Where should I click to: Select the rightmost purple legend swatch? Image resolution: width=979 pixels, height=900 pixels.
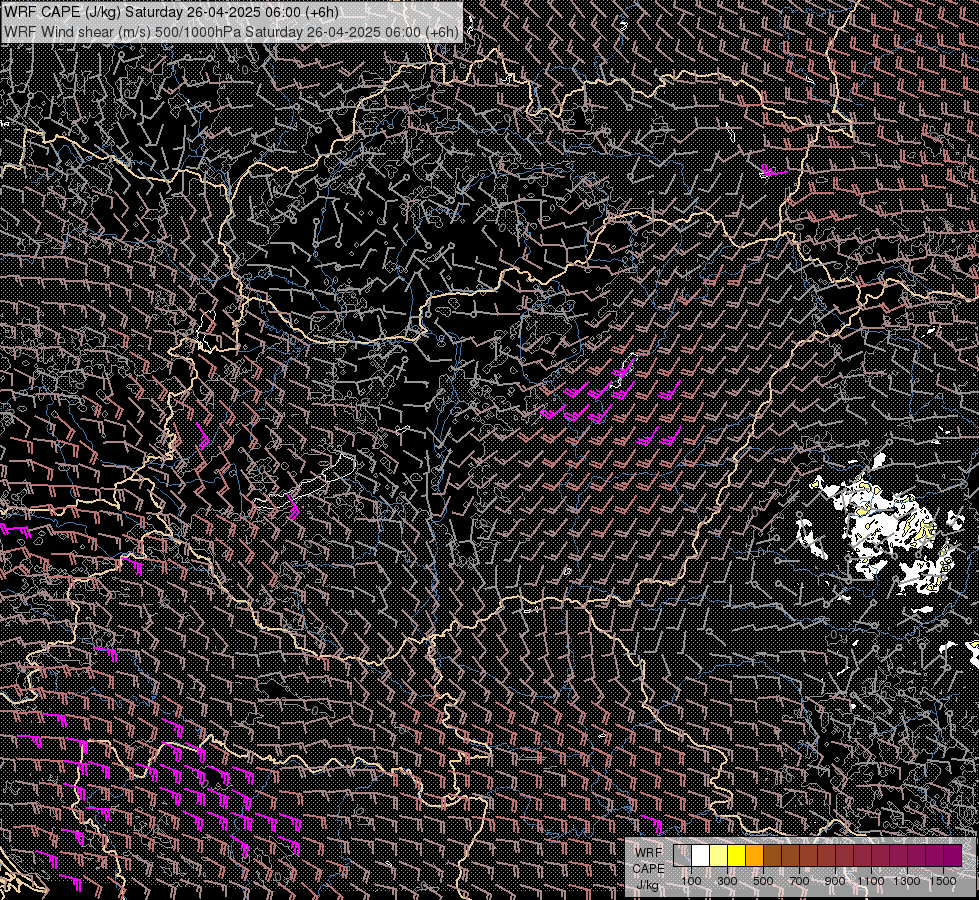click(x=953, y=855)
